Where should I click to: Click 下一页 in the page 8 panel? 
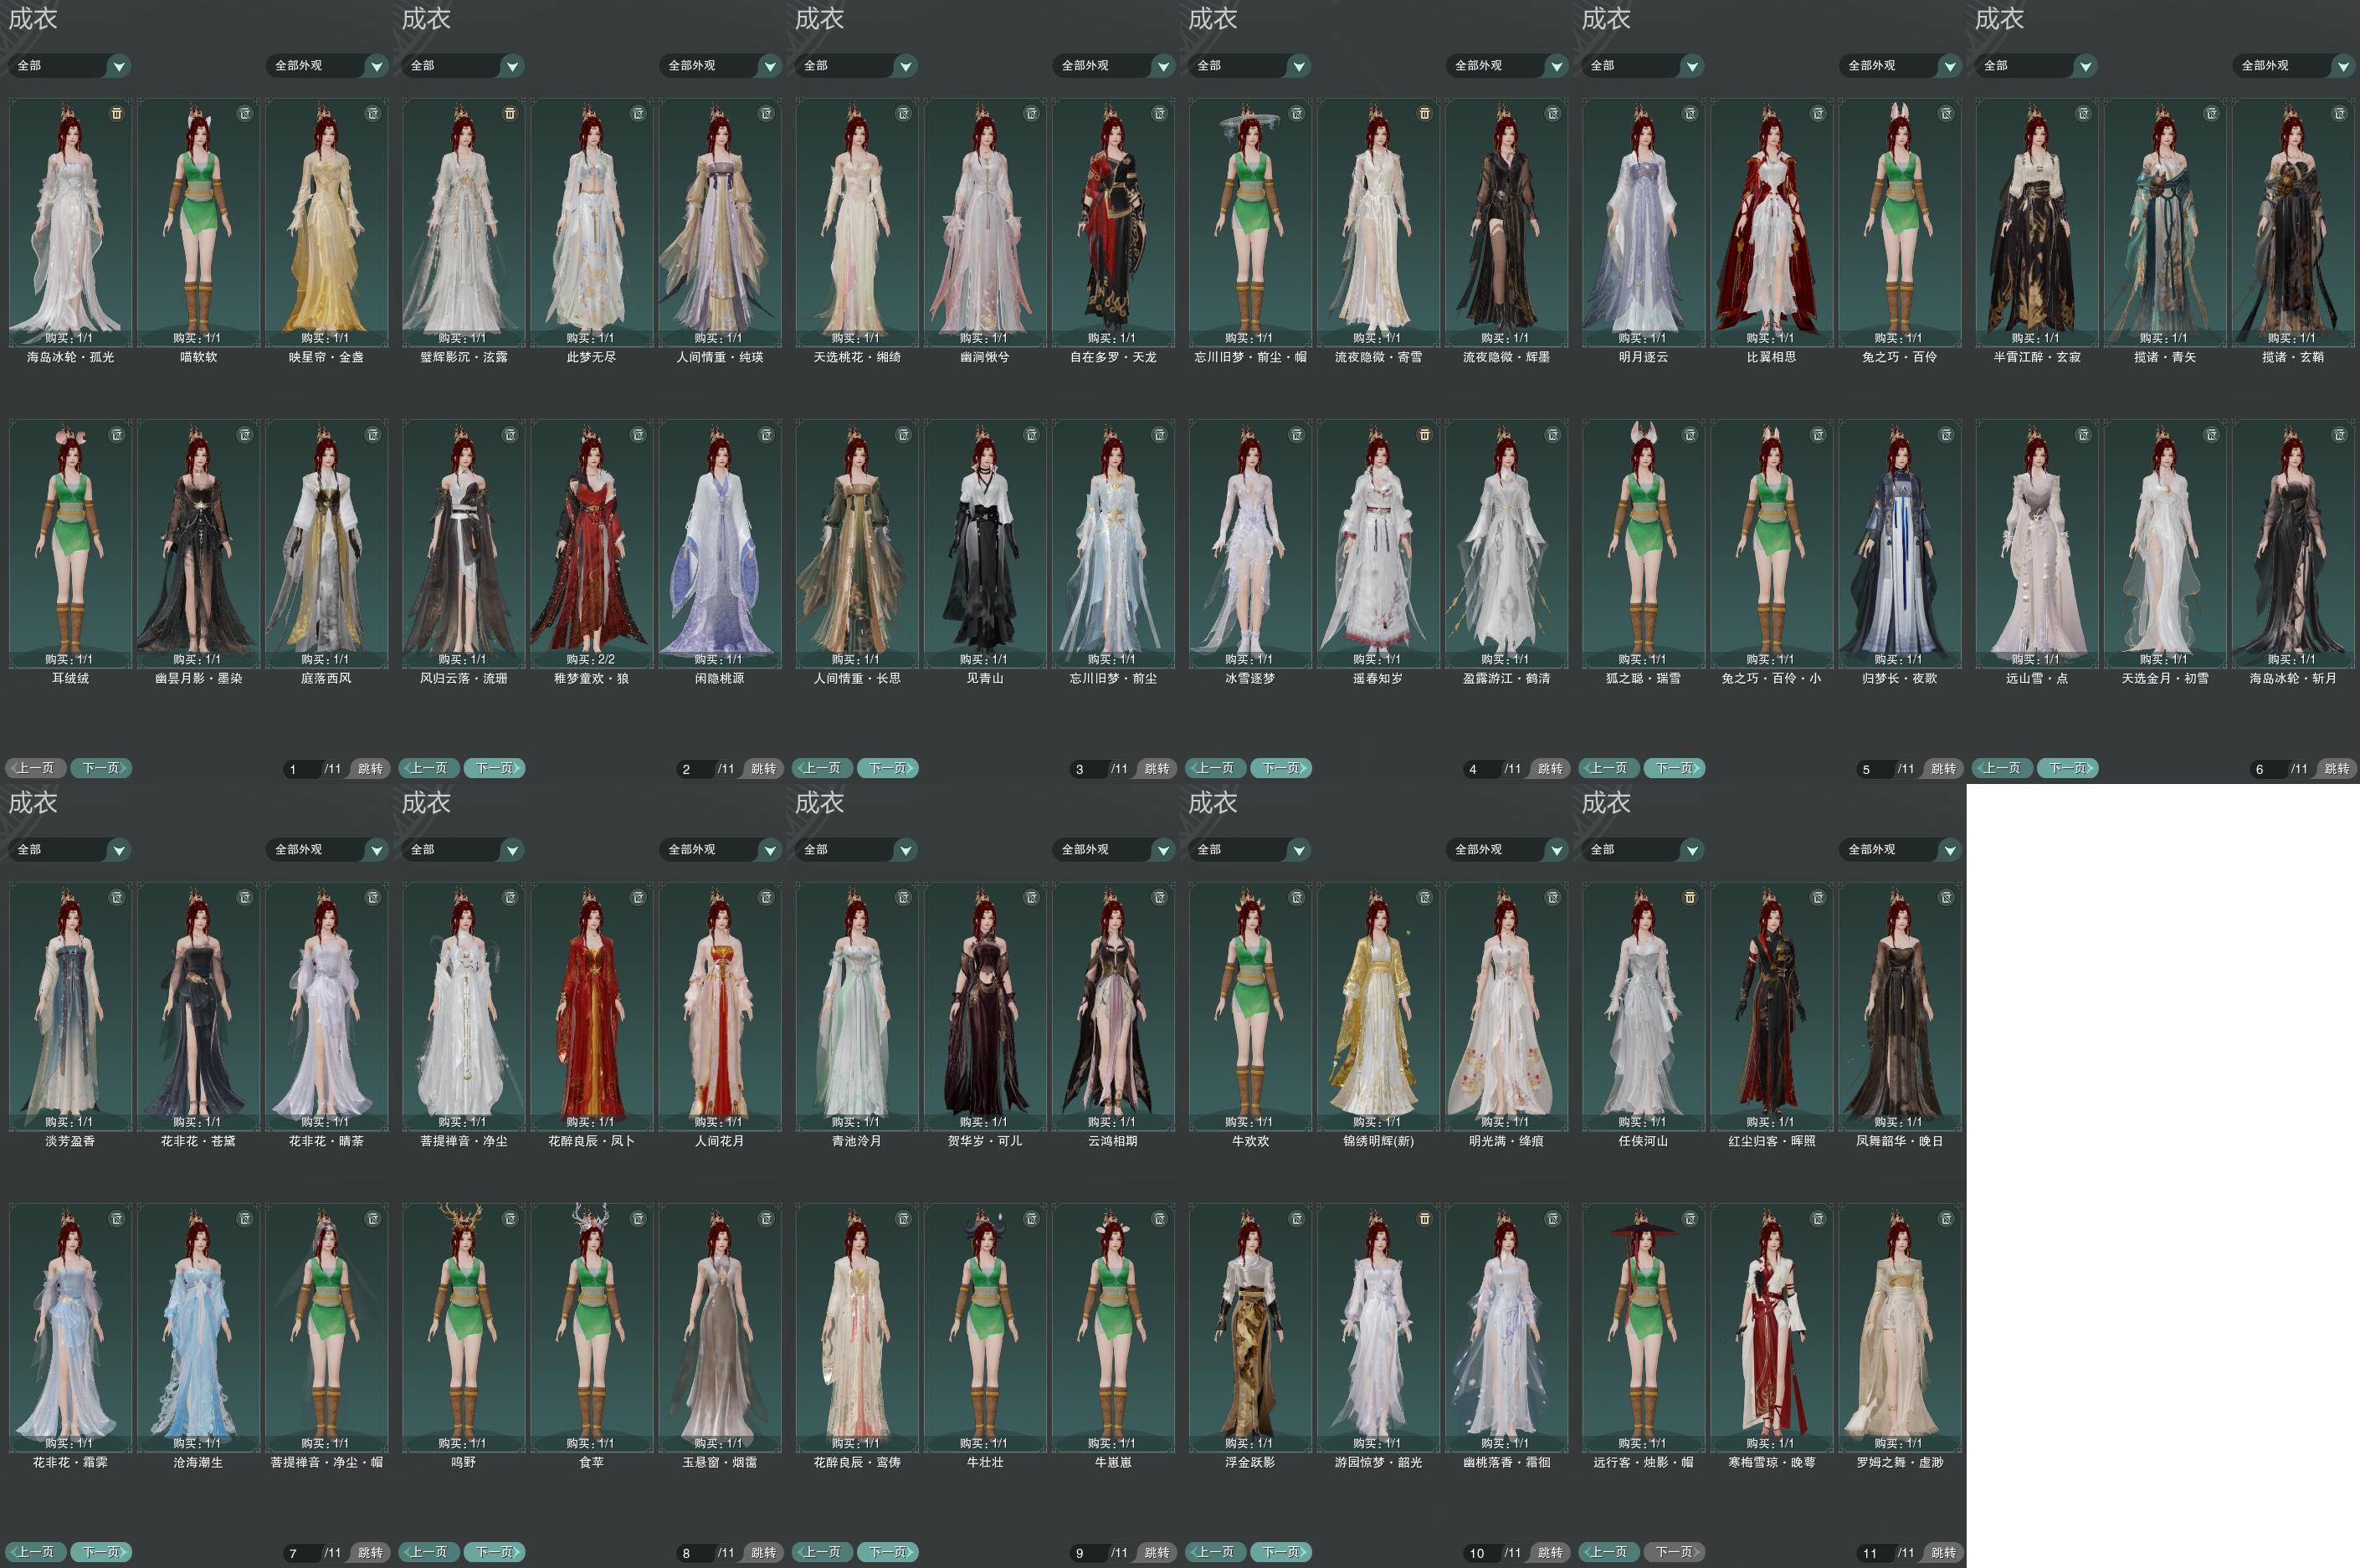tap(494, 1552)
